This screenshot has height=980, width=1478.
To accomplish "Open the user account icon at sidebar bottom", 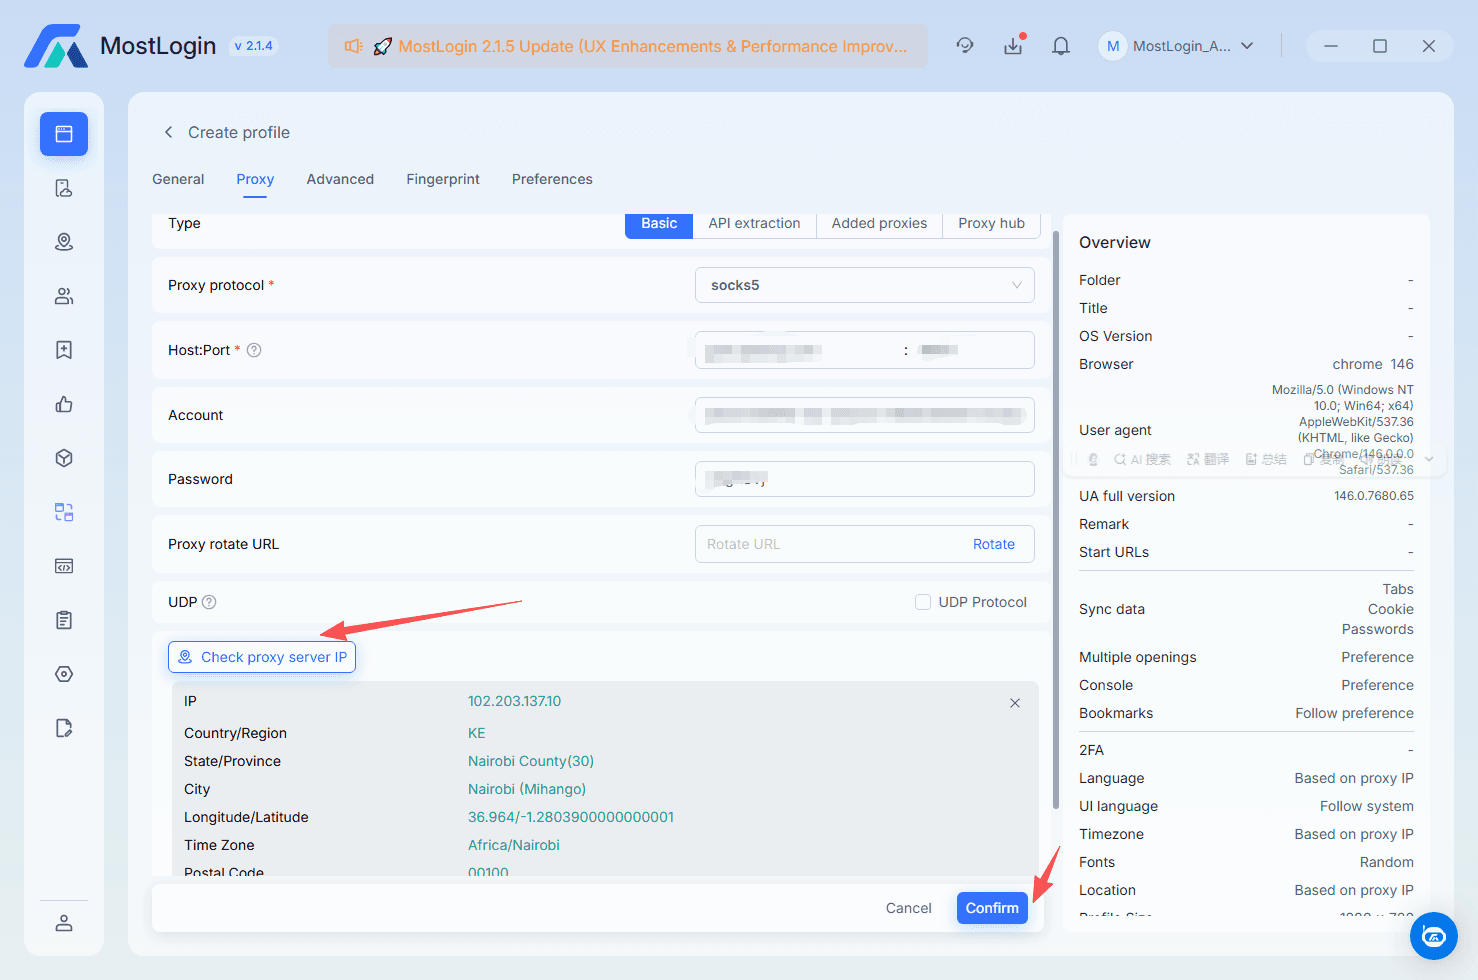I will [x=64, y=923].
